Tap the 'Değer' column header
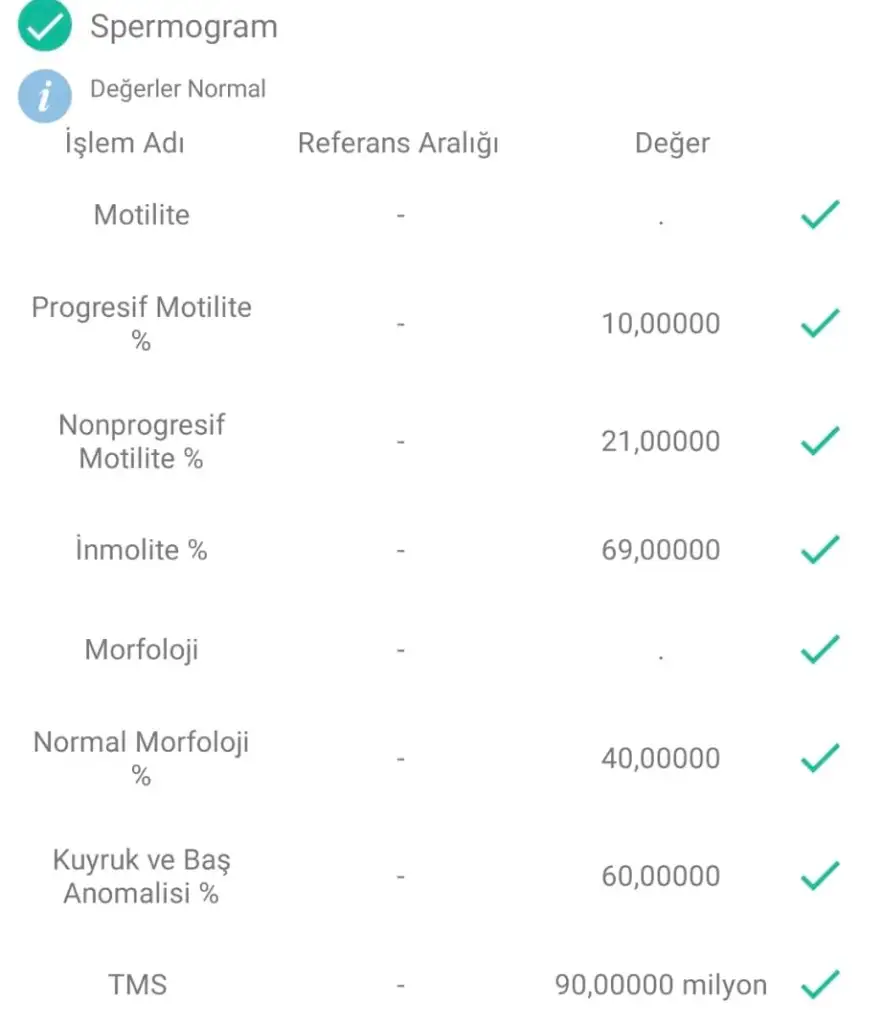Image resolution: width=882 pixels, height=1024 pixels. [x=672, y=143]
